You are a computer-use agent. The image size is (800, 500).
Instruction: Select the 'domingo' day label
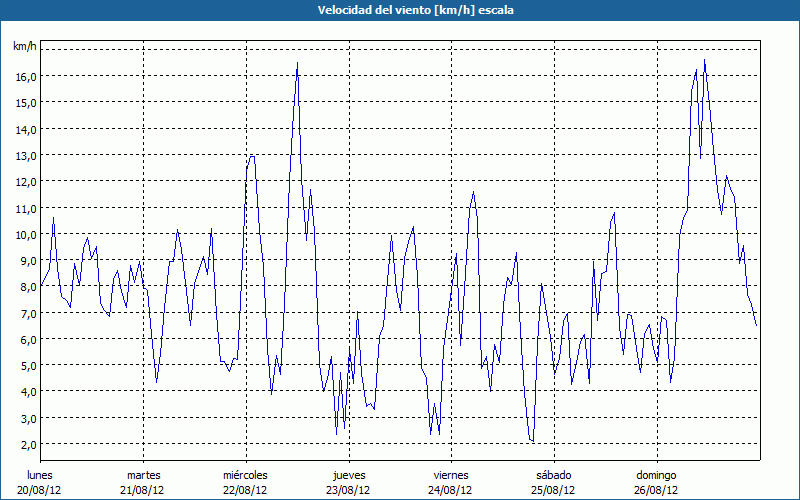656,474
